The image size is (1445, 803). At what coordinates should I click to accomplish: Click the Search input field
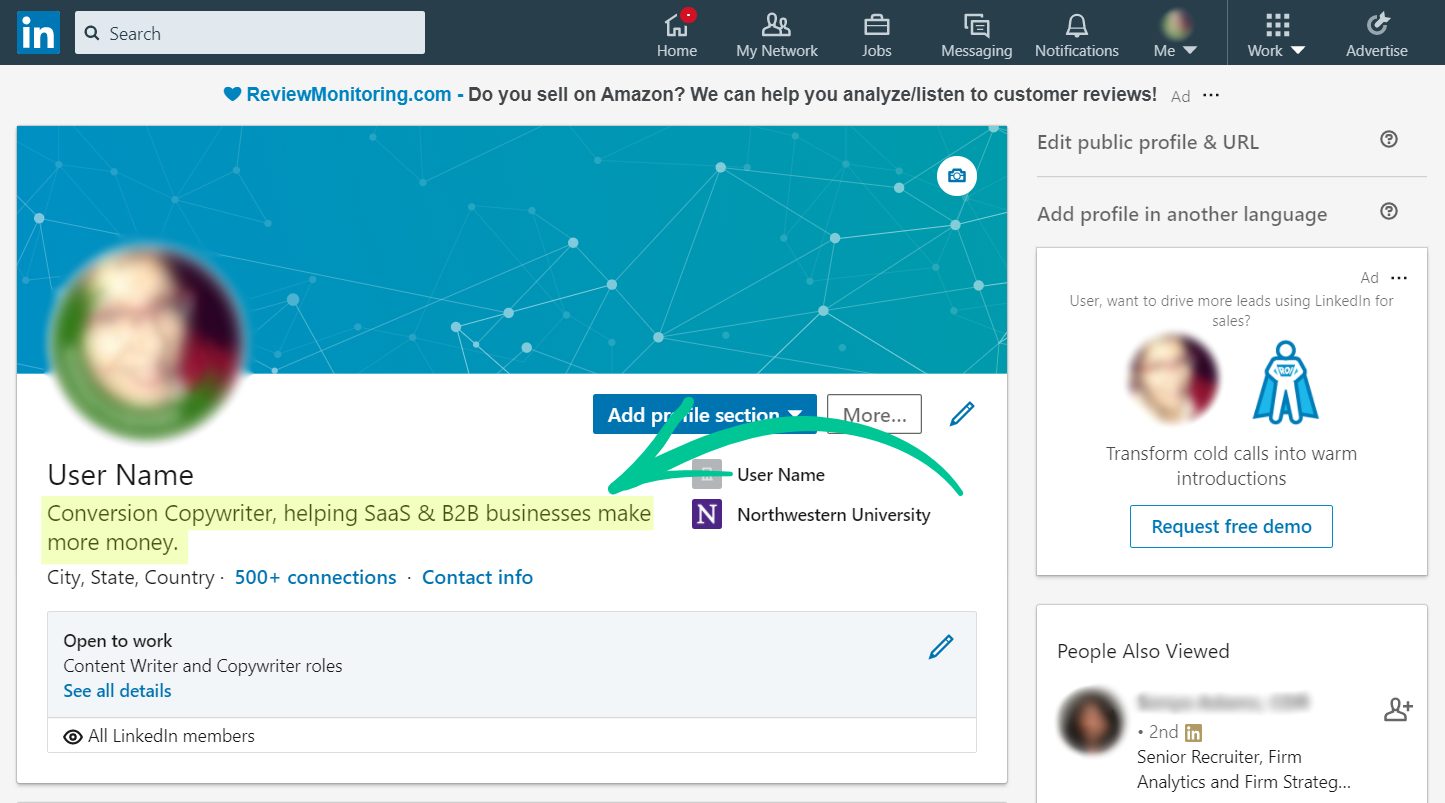pos(250,33)
